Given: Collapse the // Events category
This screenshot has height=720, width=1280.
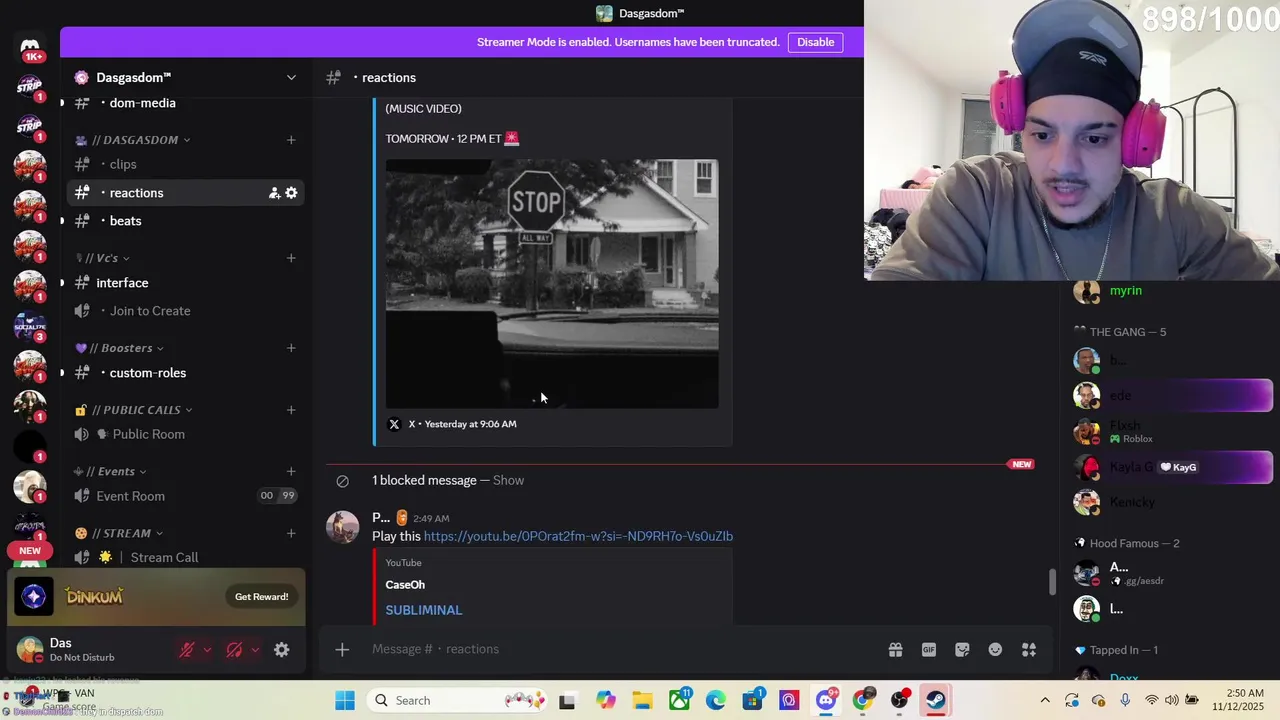Looking at the screenshot, I should tap(111, 472).
